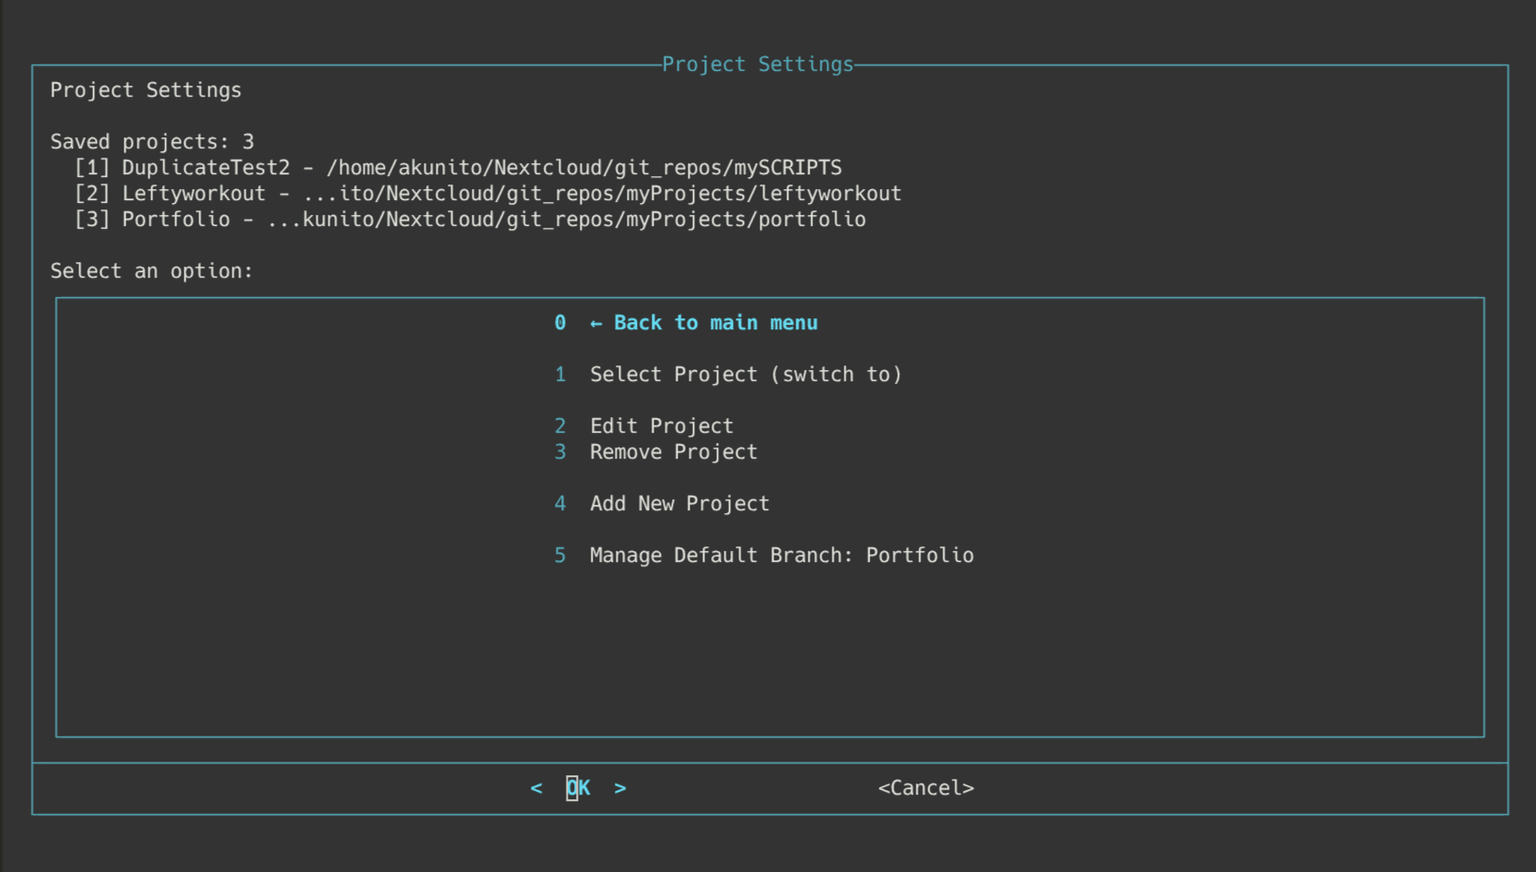Choose Add New Project

pyautogui.click(x=679, y=504)
